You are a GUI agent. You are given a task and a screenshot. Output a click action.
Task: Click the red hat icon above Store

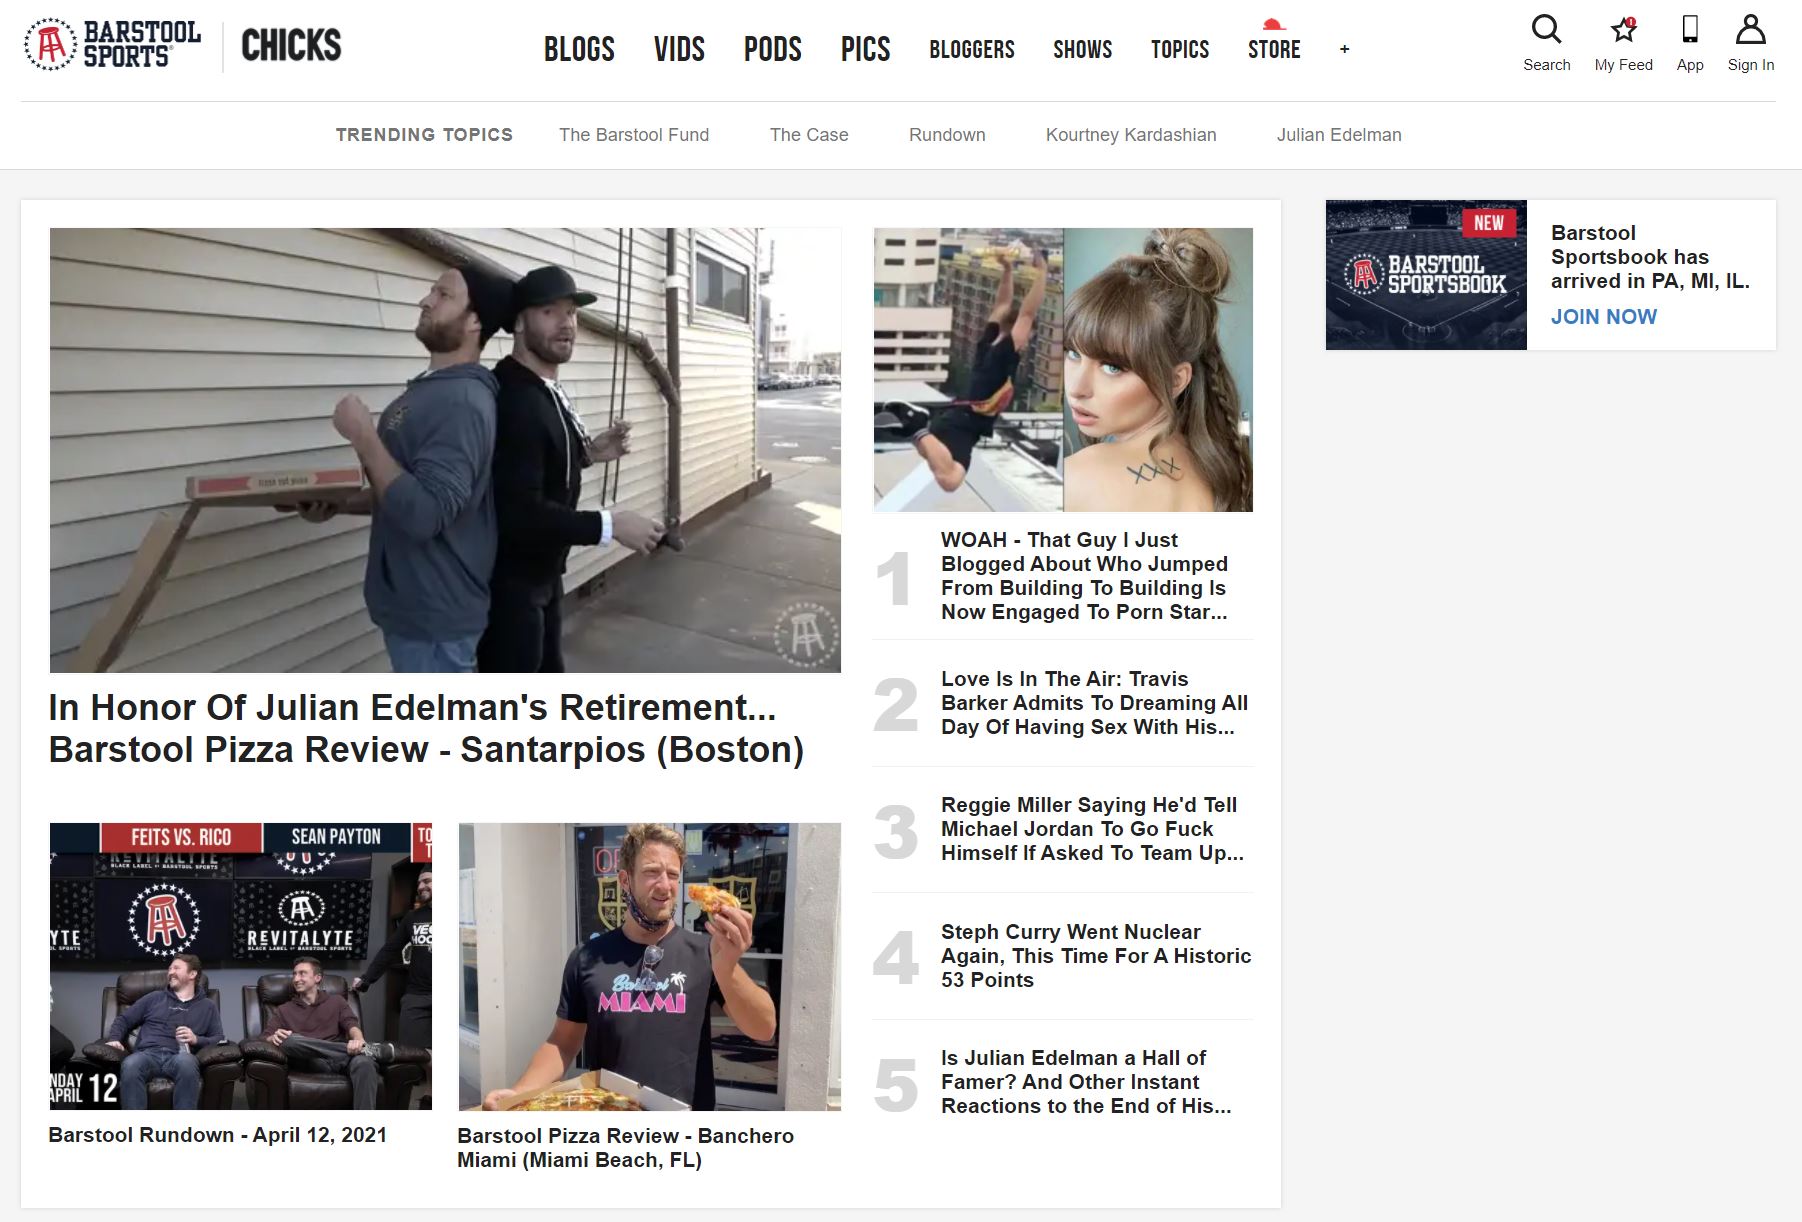coord(1273,24)
